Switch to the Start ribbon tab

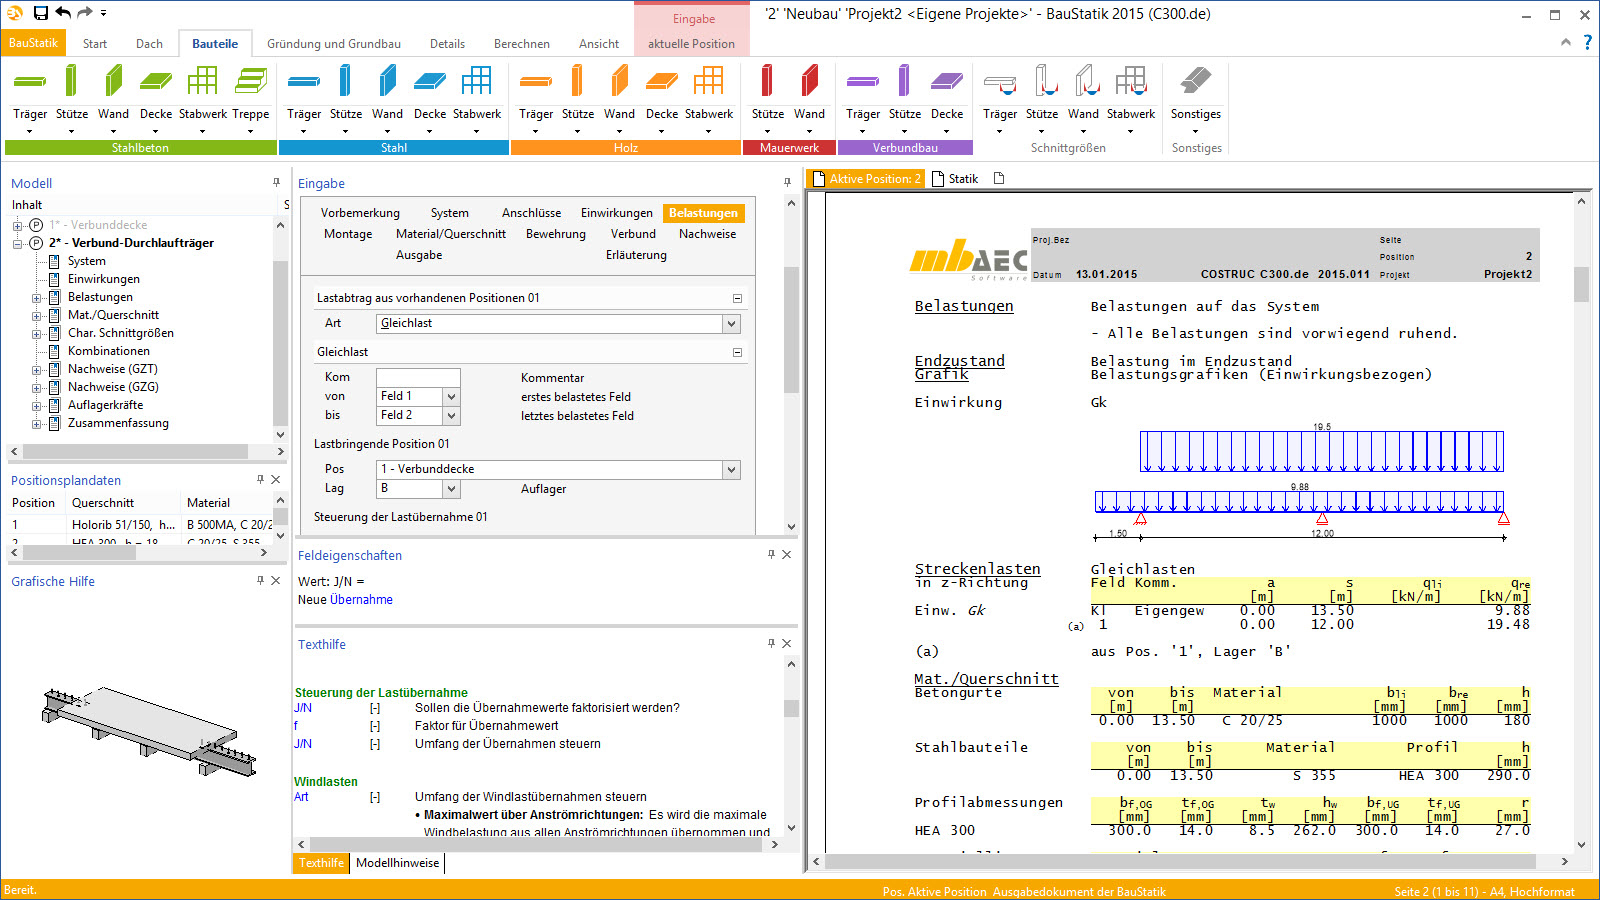point(95,43)
